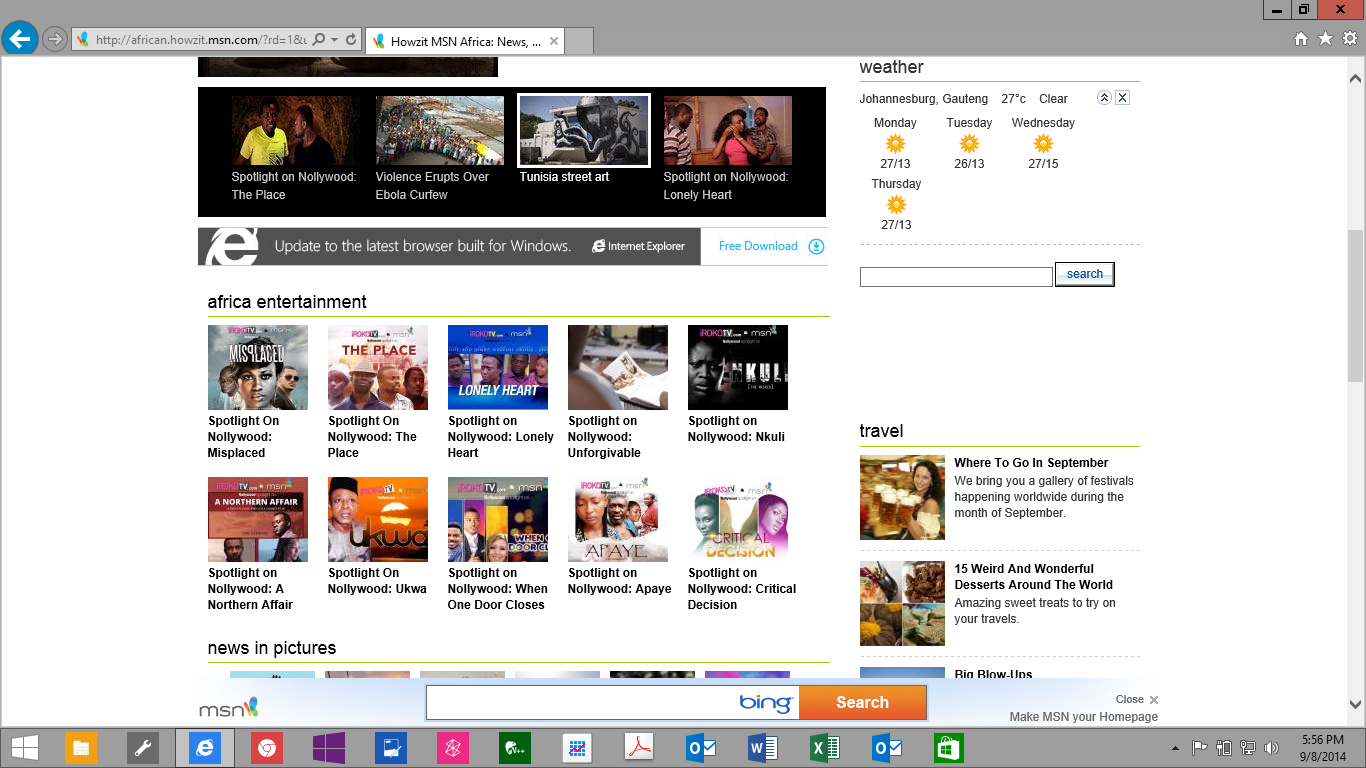Open A Northern Affair poster thumbnail
Screen dimensions: 1366x768
pyautogui.click(x=258, y=519)
